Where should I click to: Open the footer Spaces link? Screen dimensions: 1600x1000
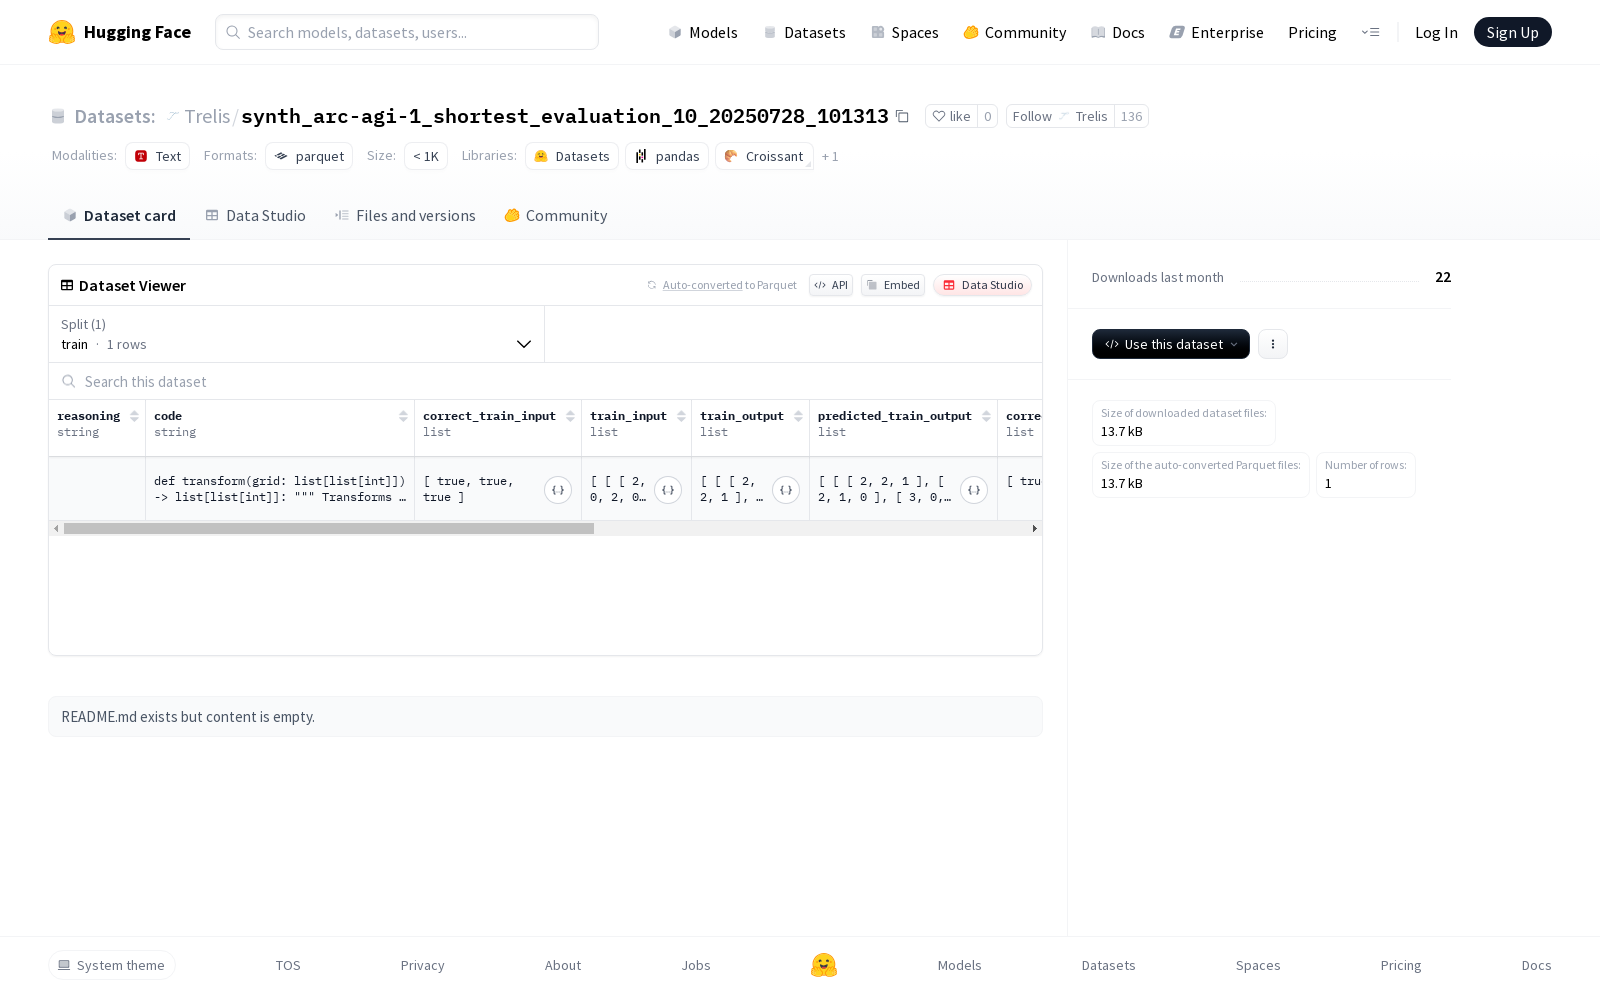pos(1258,965)
